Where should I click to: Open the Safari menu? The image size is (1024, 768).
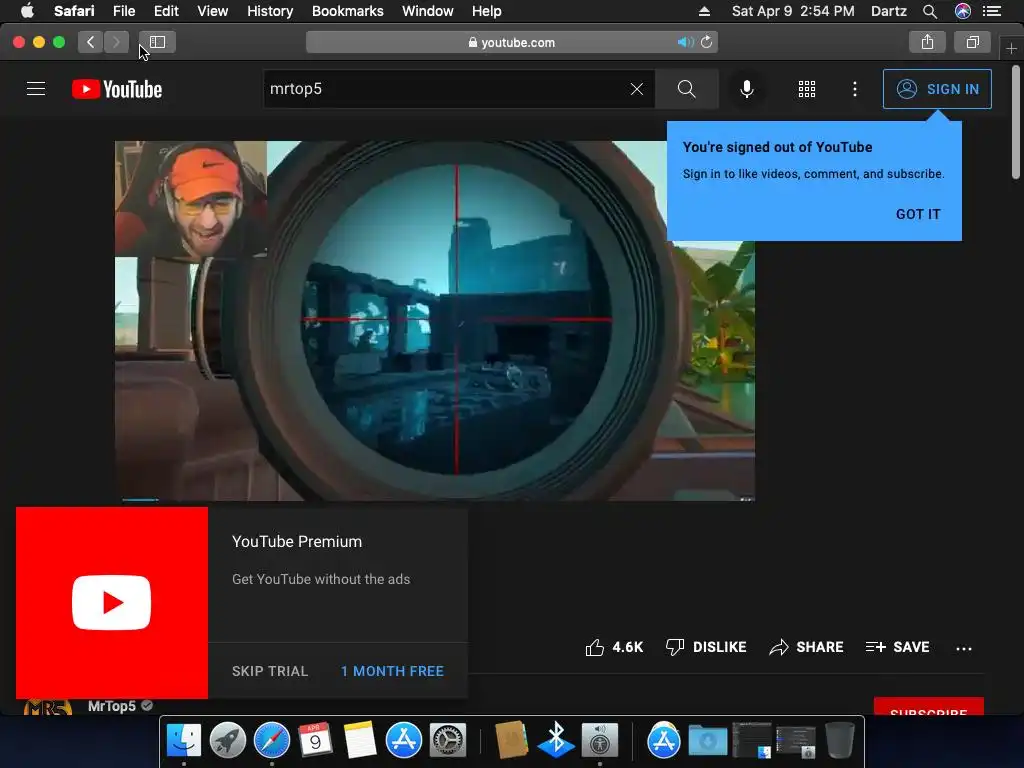click(x=74, y=11)
